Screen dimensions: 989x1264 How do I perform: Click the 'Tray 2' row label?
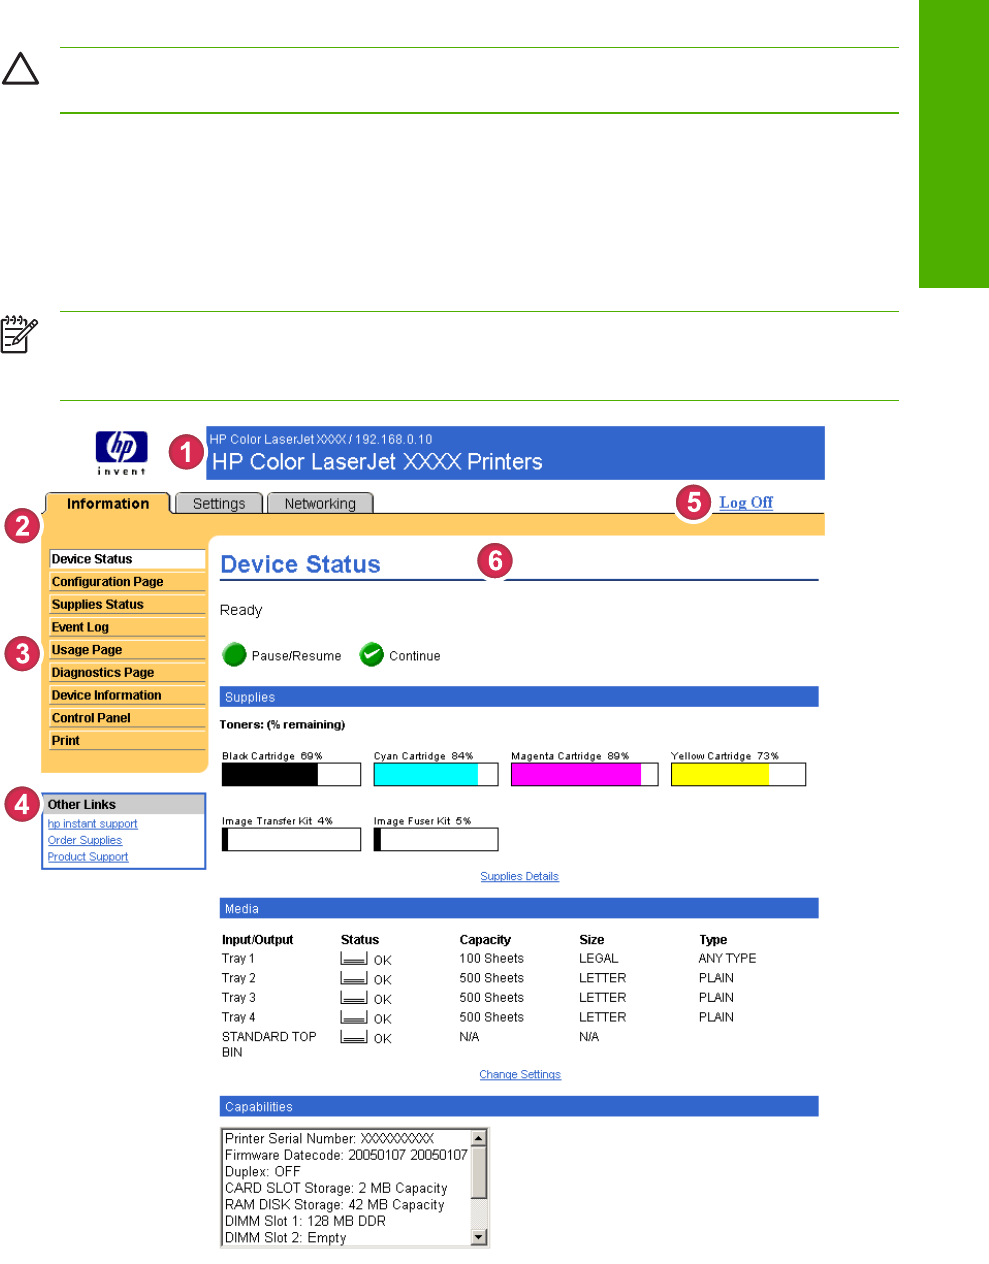pyautogui.click(x=239, y=978)
